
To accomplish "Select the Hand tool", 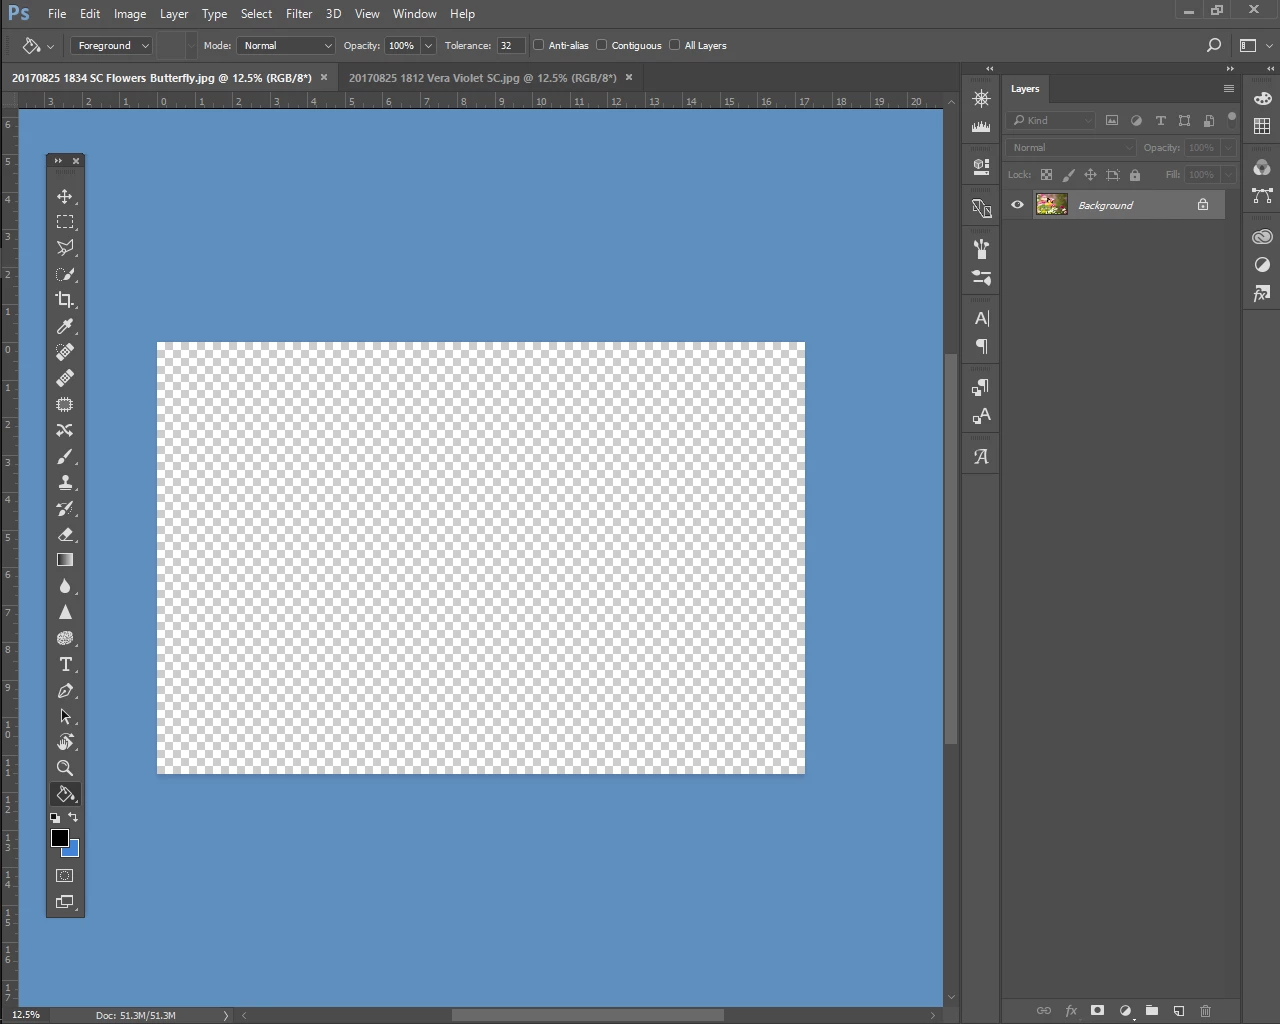I will pos(65,742).
